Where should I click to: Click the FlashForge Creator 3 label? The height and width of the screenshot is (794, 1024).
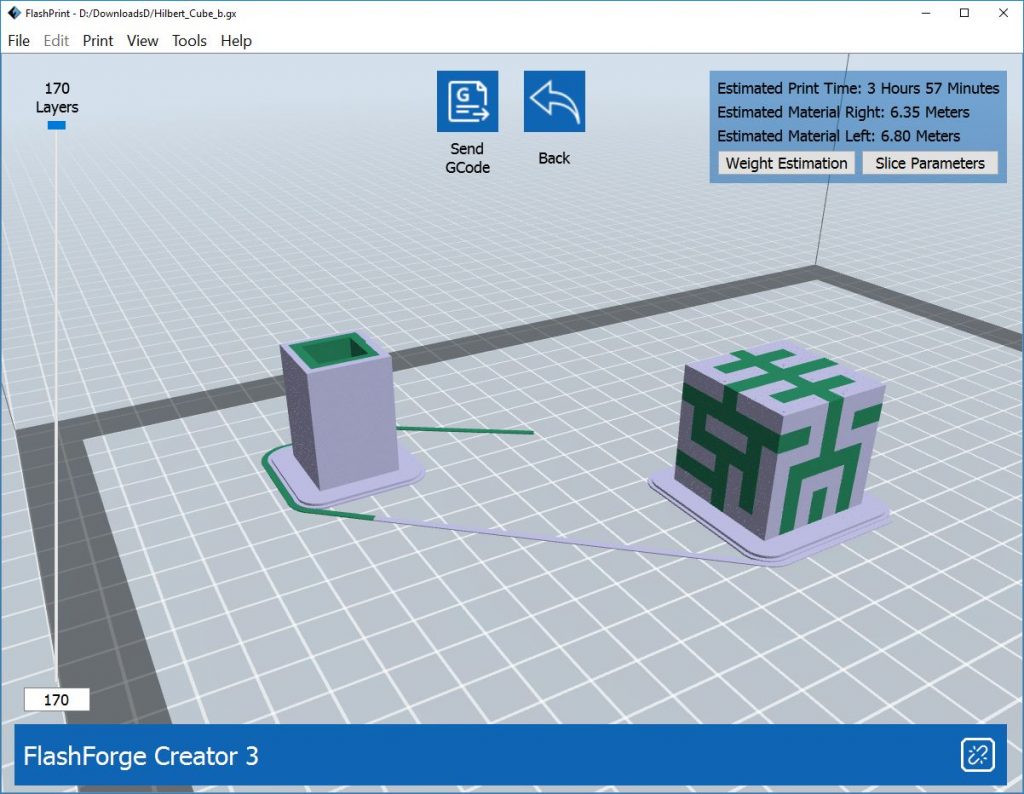141,756
